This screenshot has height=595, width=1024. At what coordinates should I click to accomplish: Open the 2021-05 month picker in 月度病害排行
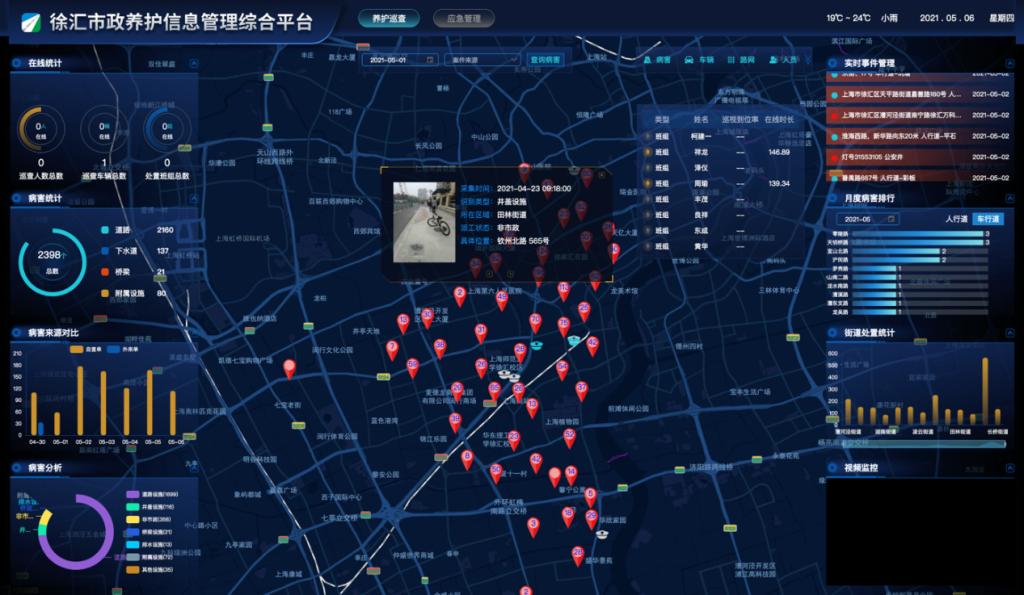[866, 218]
